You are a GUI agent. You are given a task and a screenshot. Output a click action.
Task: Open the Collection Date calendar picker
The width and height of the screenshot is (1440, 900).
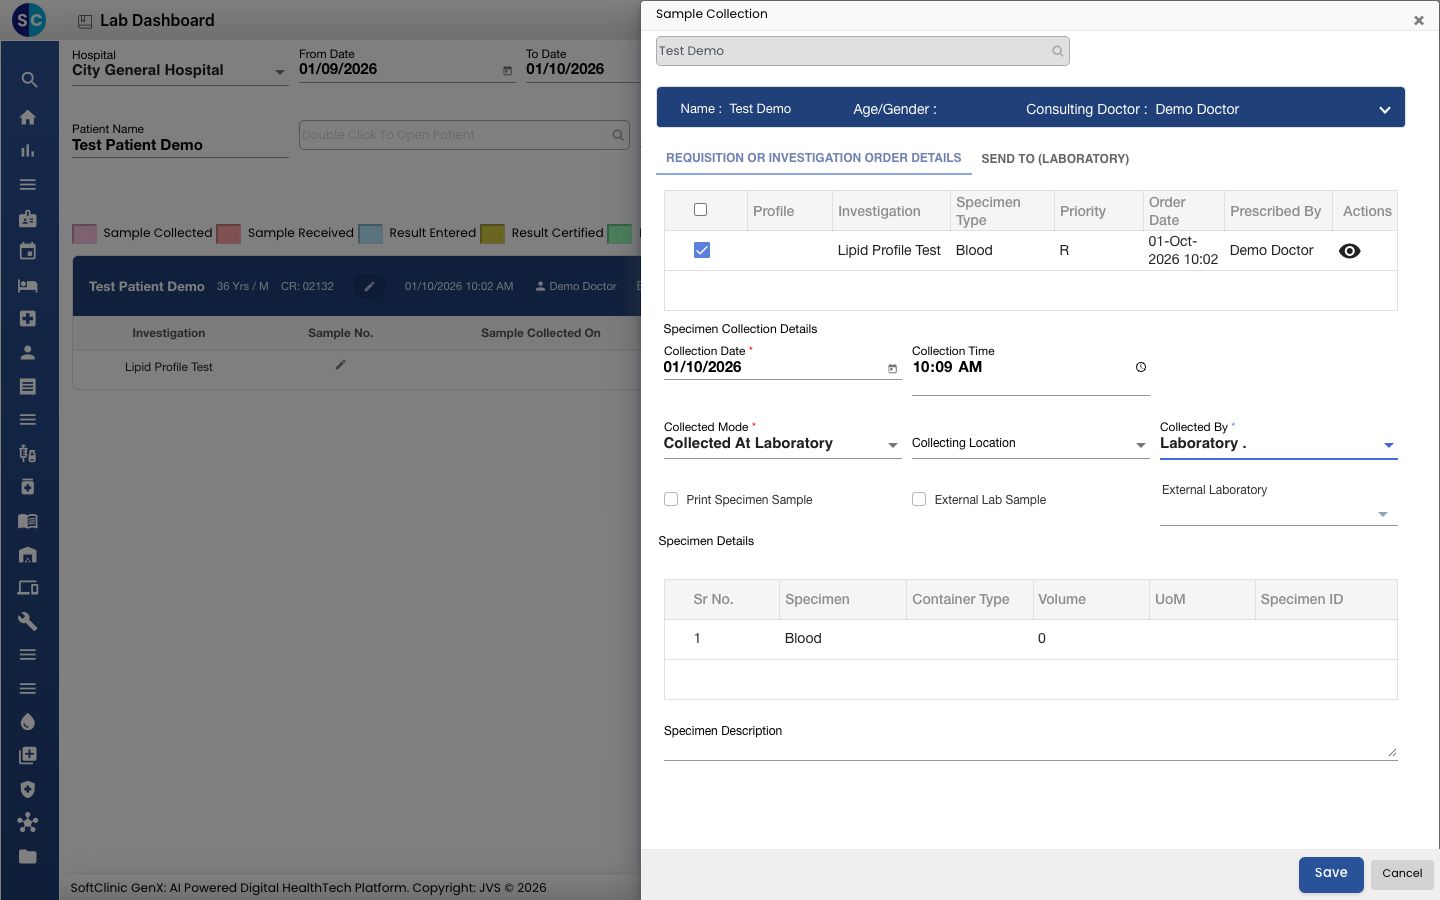pos(893,368)
